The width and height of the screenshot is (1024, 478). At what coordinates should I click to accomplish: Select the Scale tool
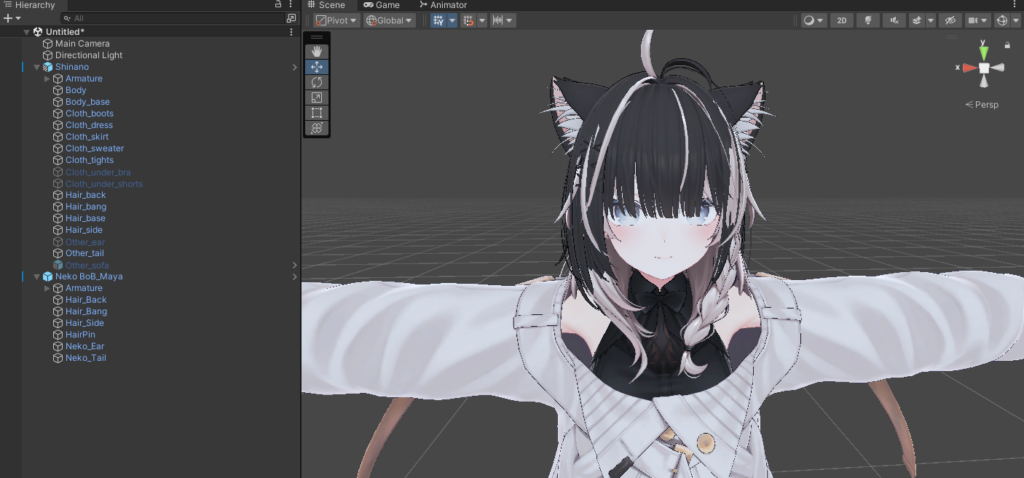(317, 97)
